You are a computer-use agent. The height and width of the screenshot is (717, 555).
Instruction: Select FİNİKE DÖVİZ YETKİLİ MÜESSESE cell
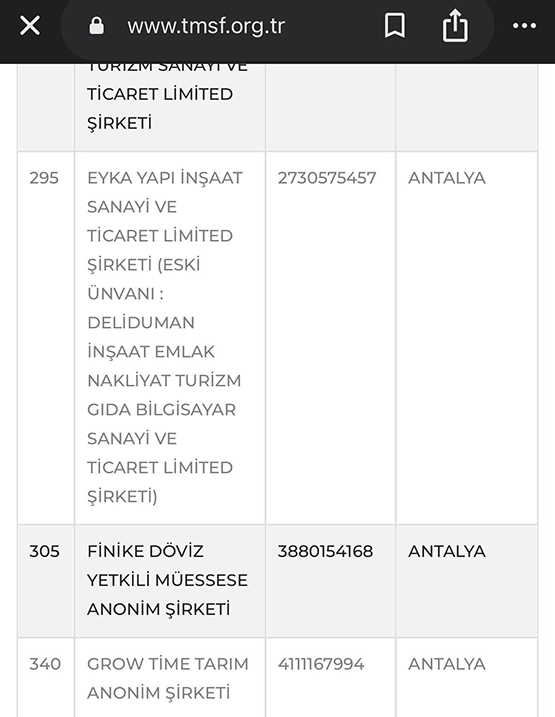pyautogui.click(x=170, y=581)
